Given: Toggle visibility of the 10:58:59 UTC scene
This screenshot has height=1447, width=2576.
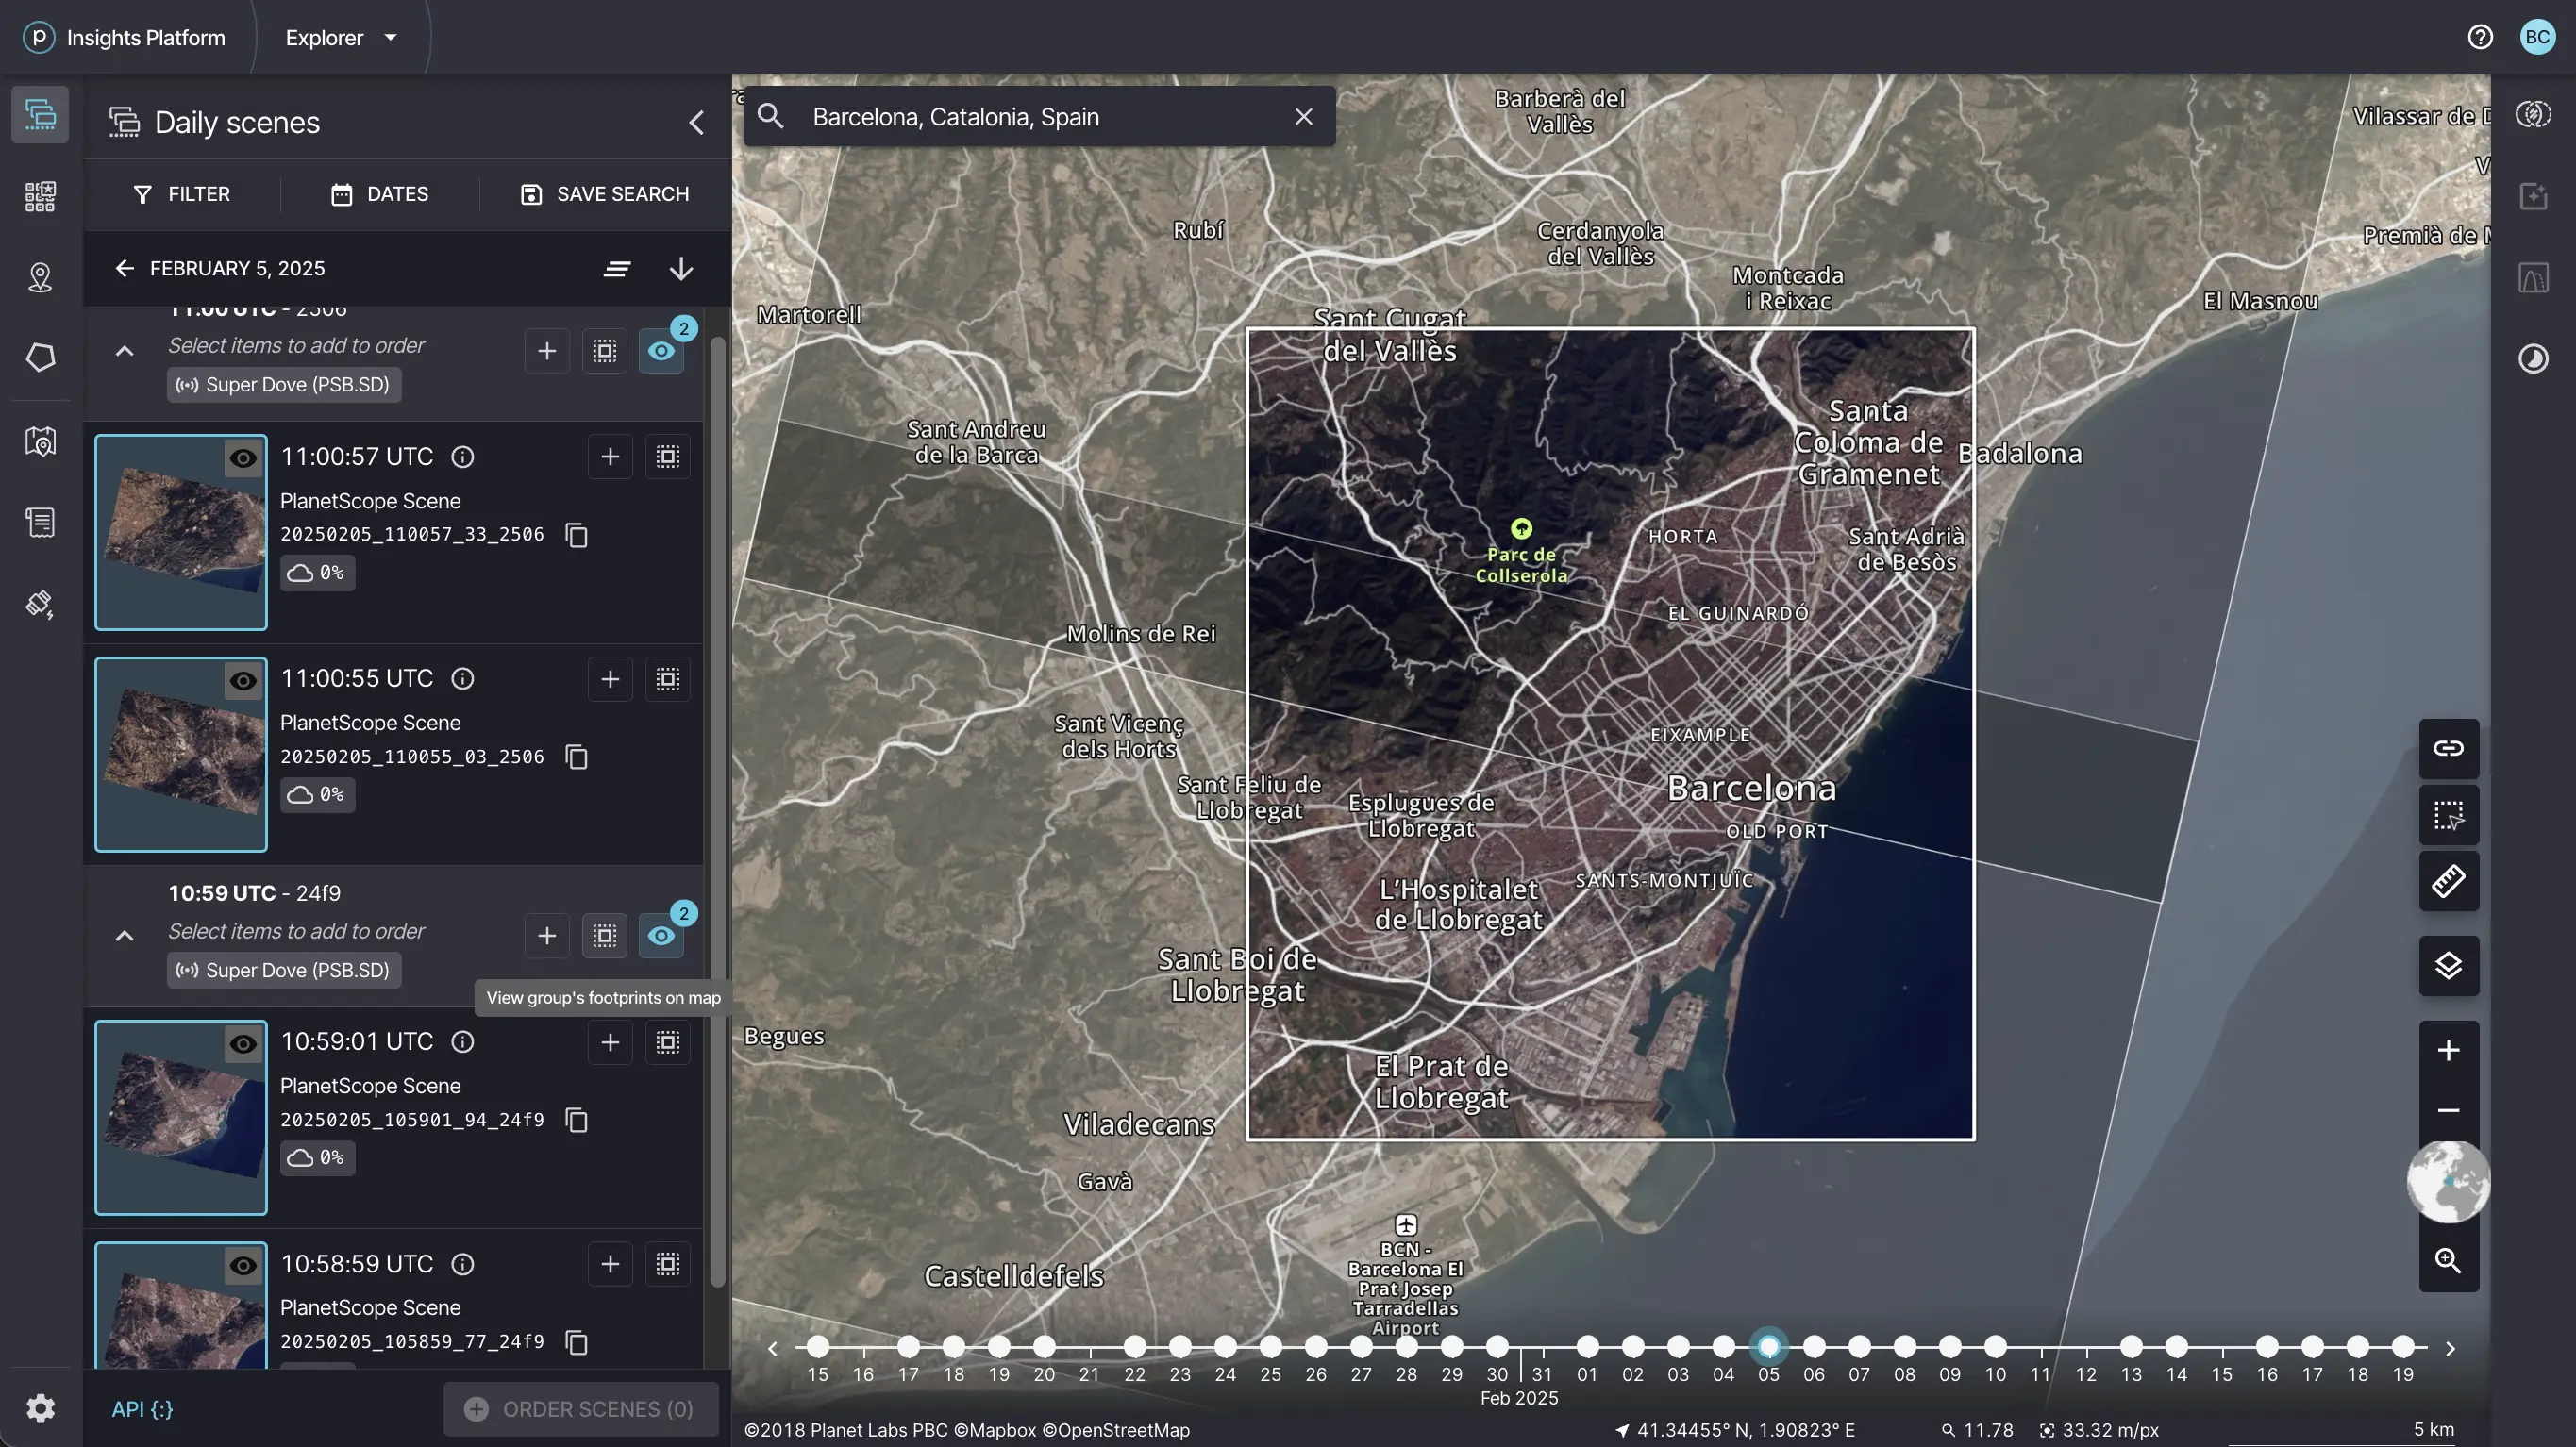Looking at the screenshot, I should point(243,1266).
